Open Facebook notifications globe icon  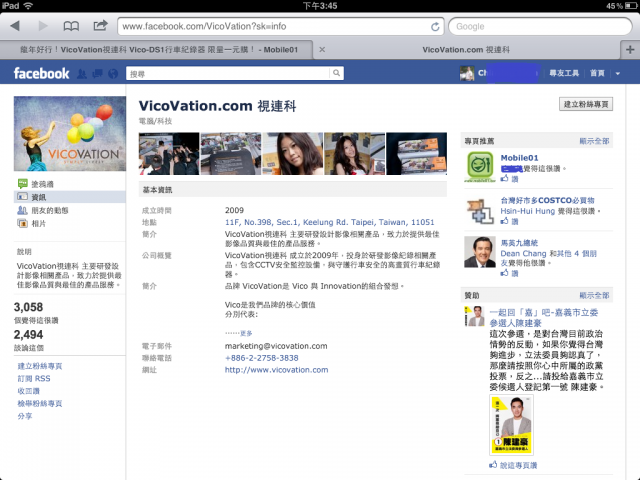113,74
